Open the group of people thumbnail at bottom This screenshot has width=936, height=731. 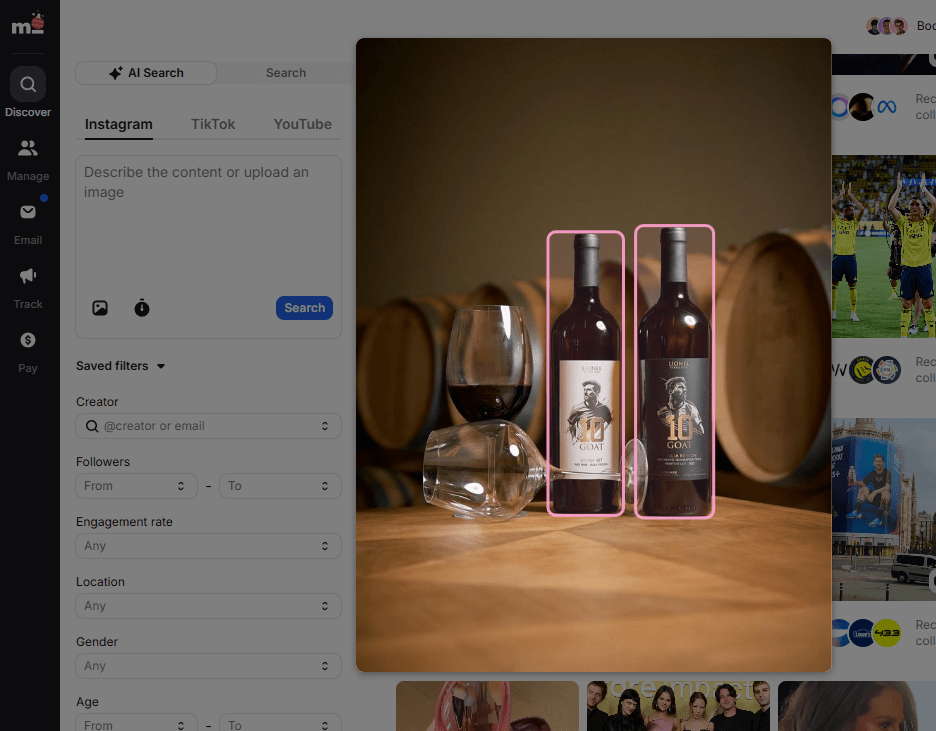[x=678, y=706]
